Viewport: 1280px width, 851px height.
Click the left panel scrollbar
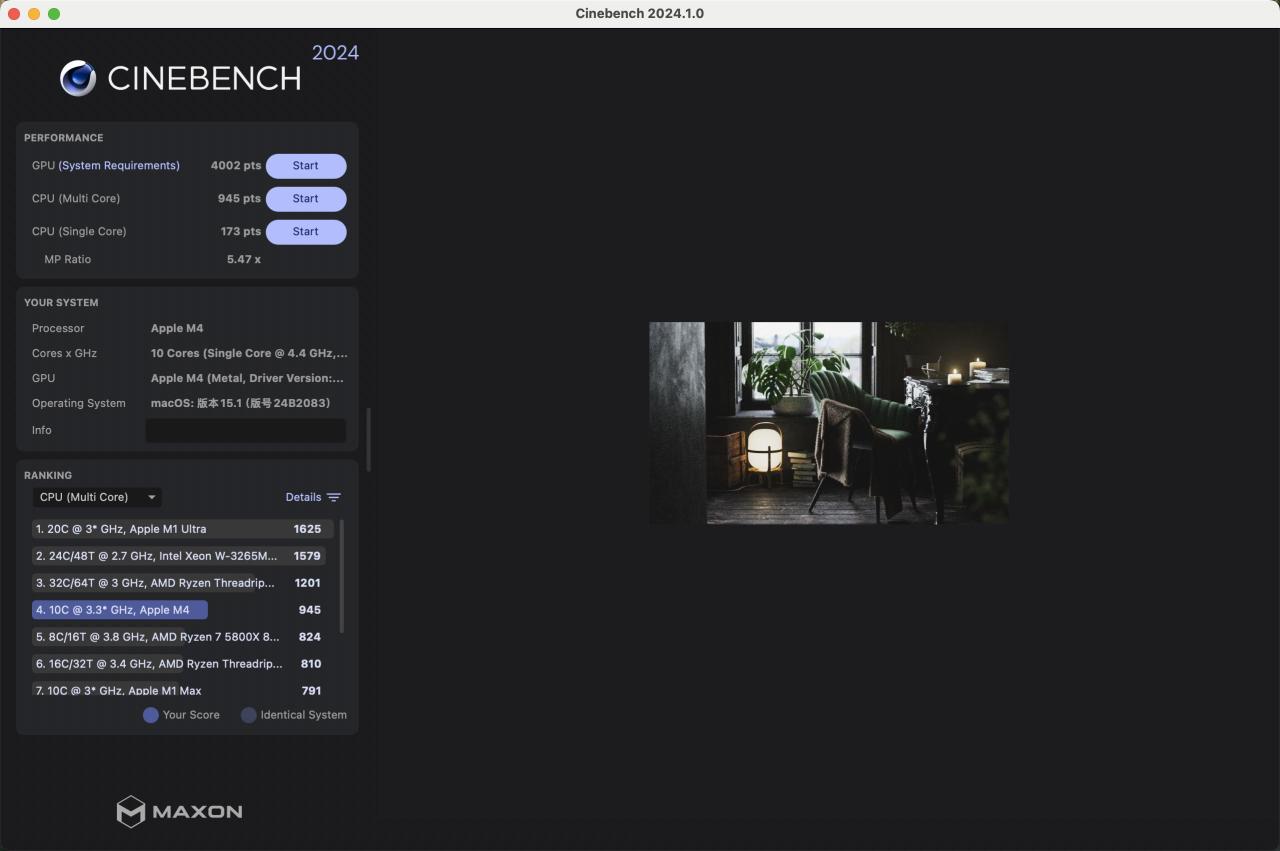[369, 439]
